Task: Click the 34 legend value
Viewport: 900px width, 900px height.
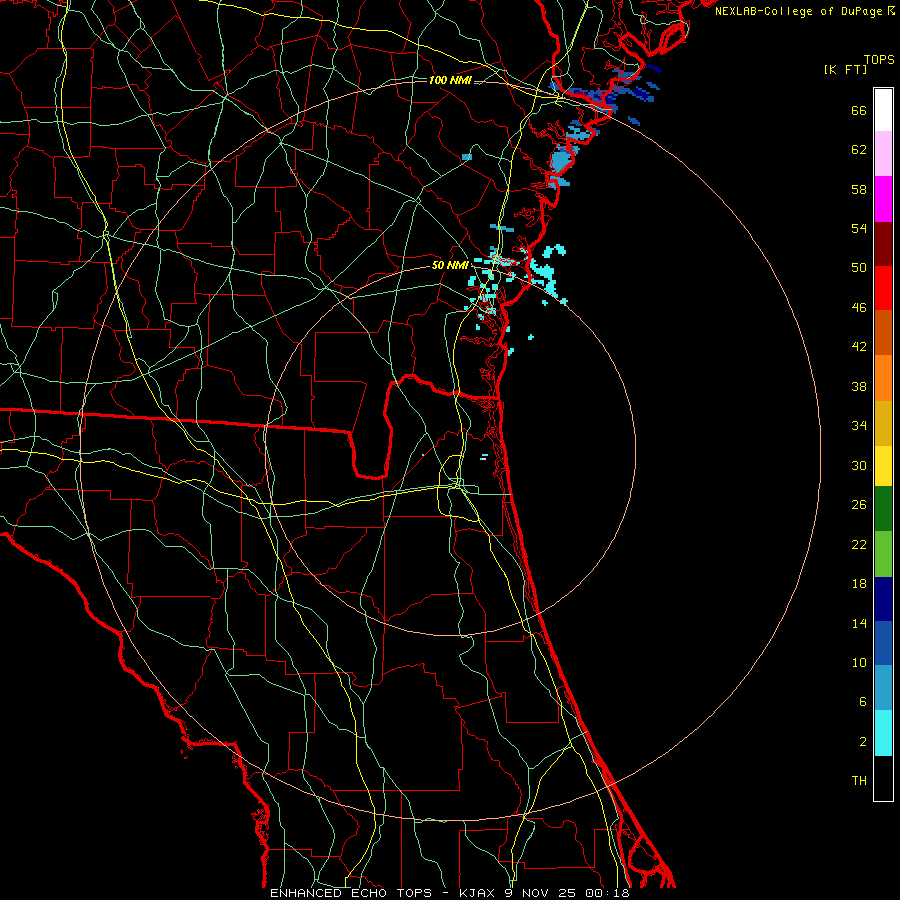Action: pyautogui.click(x=859, y=425)
